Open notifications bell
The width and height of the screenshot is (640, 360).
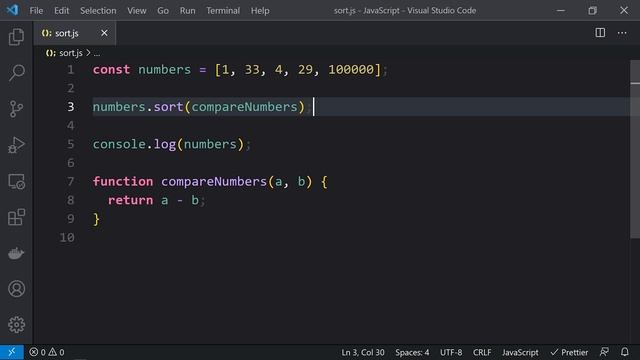[x=624, y=352]
